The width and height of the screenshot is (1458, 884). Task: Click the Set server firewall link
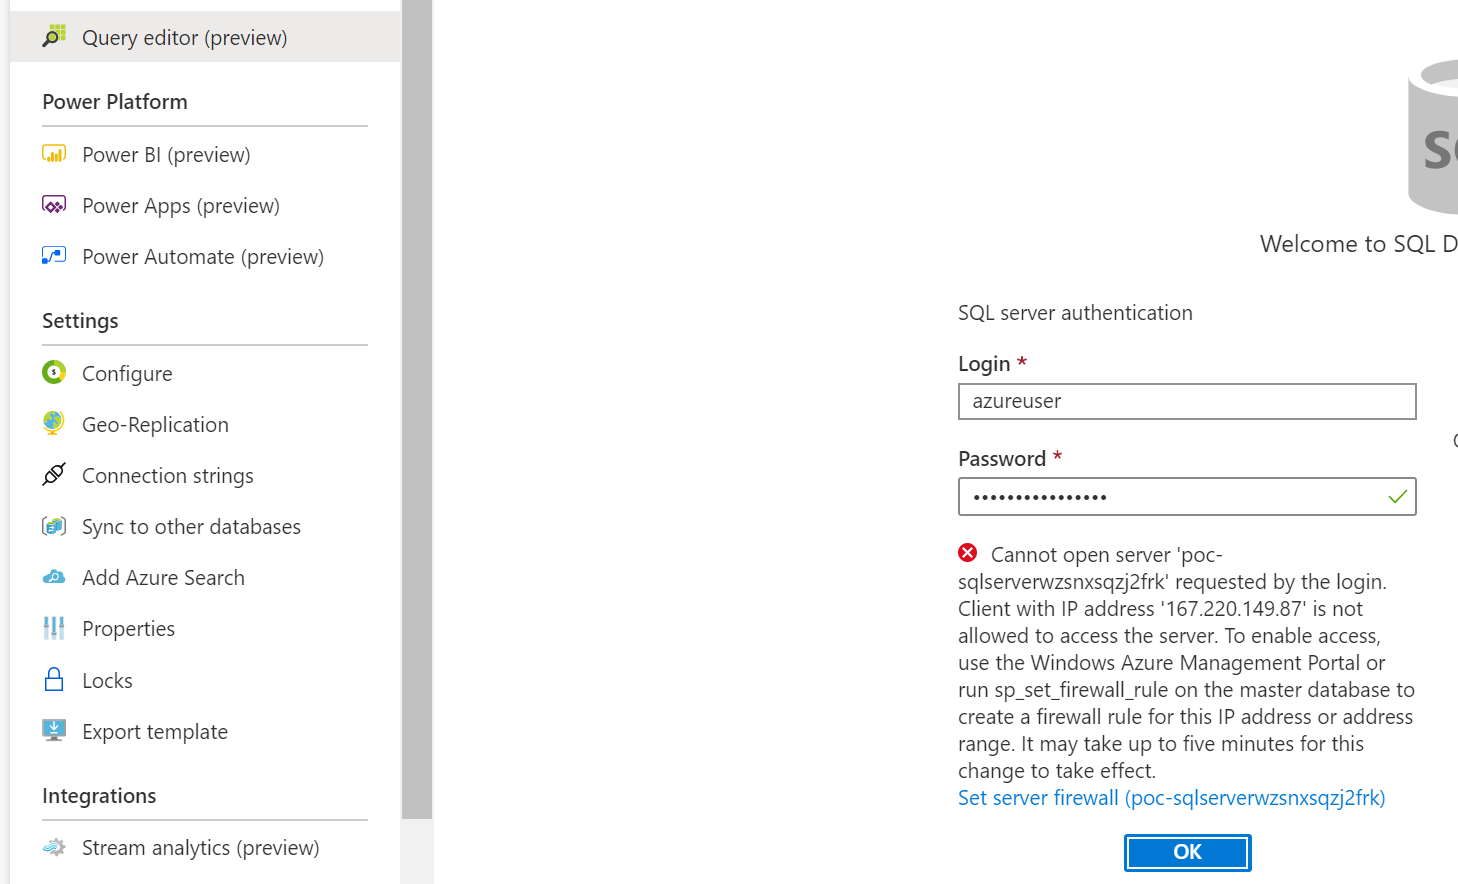1171,798
